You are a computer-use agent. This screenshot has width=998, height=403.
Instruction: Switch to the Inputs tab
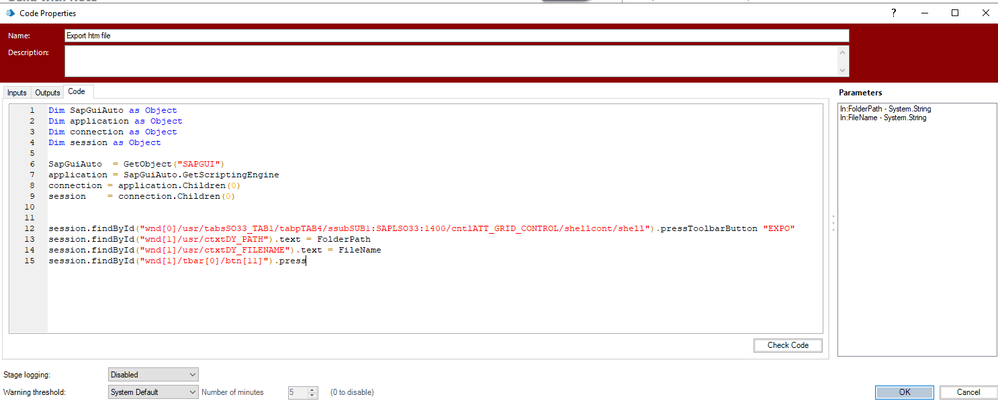coord(17,92)
